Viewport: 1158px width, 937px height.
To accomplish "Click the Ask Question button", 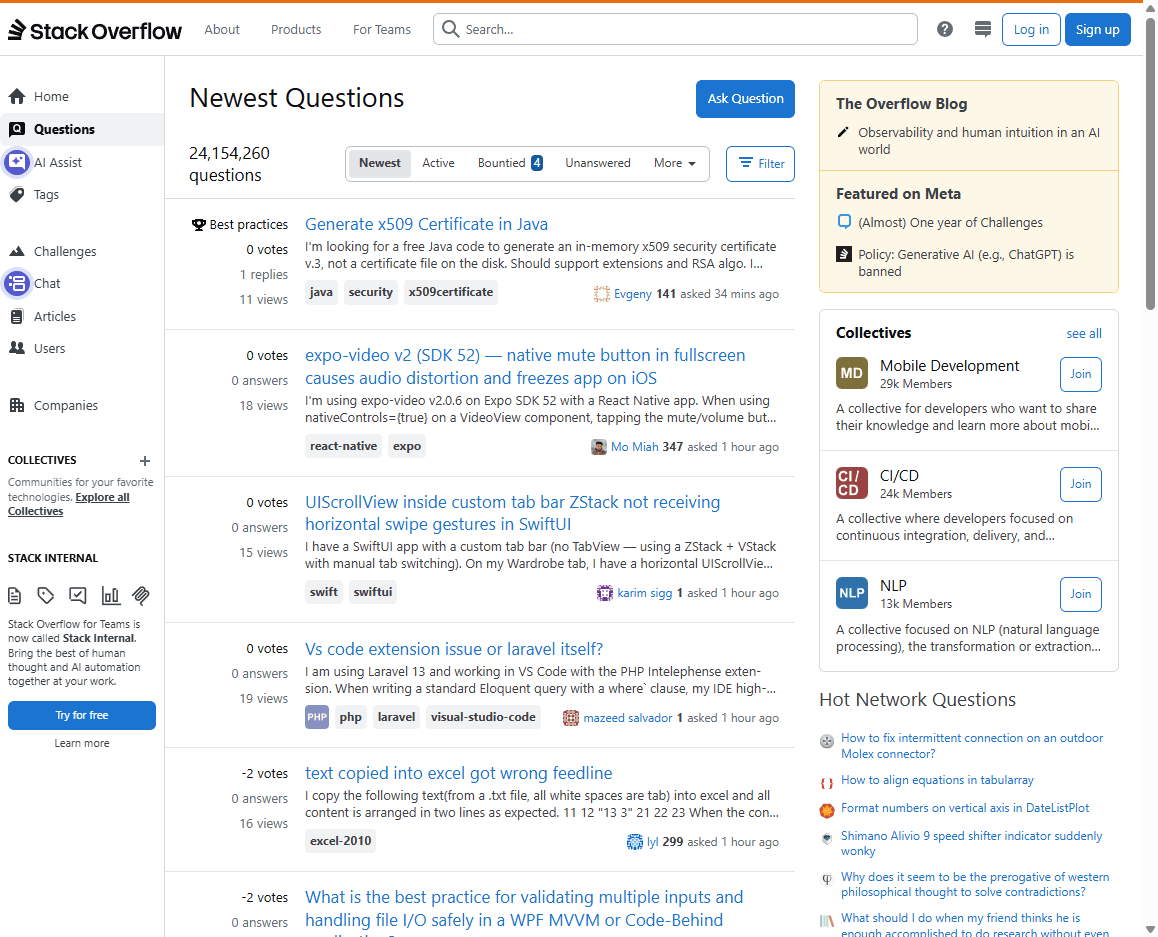I will coord(745,99).
